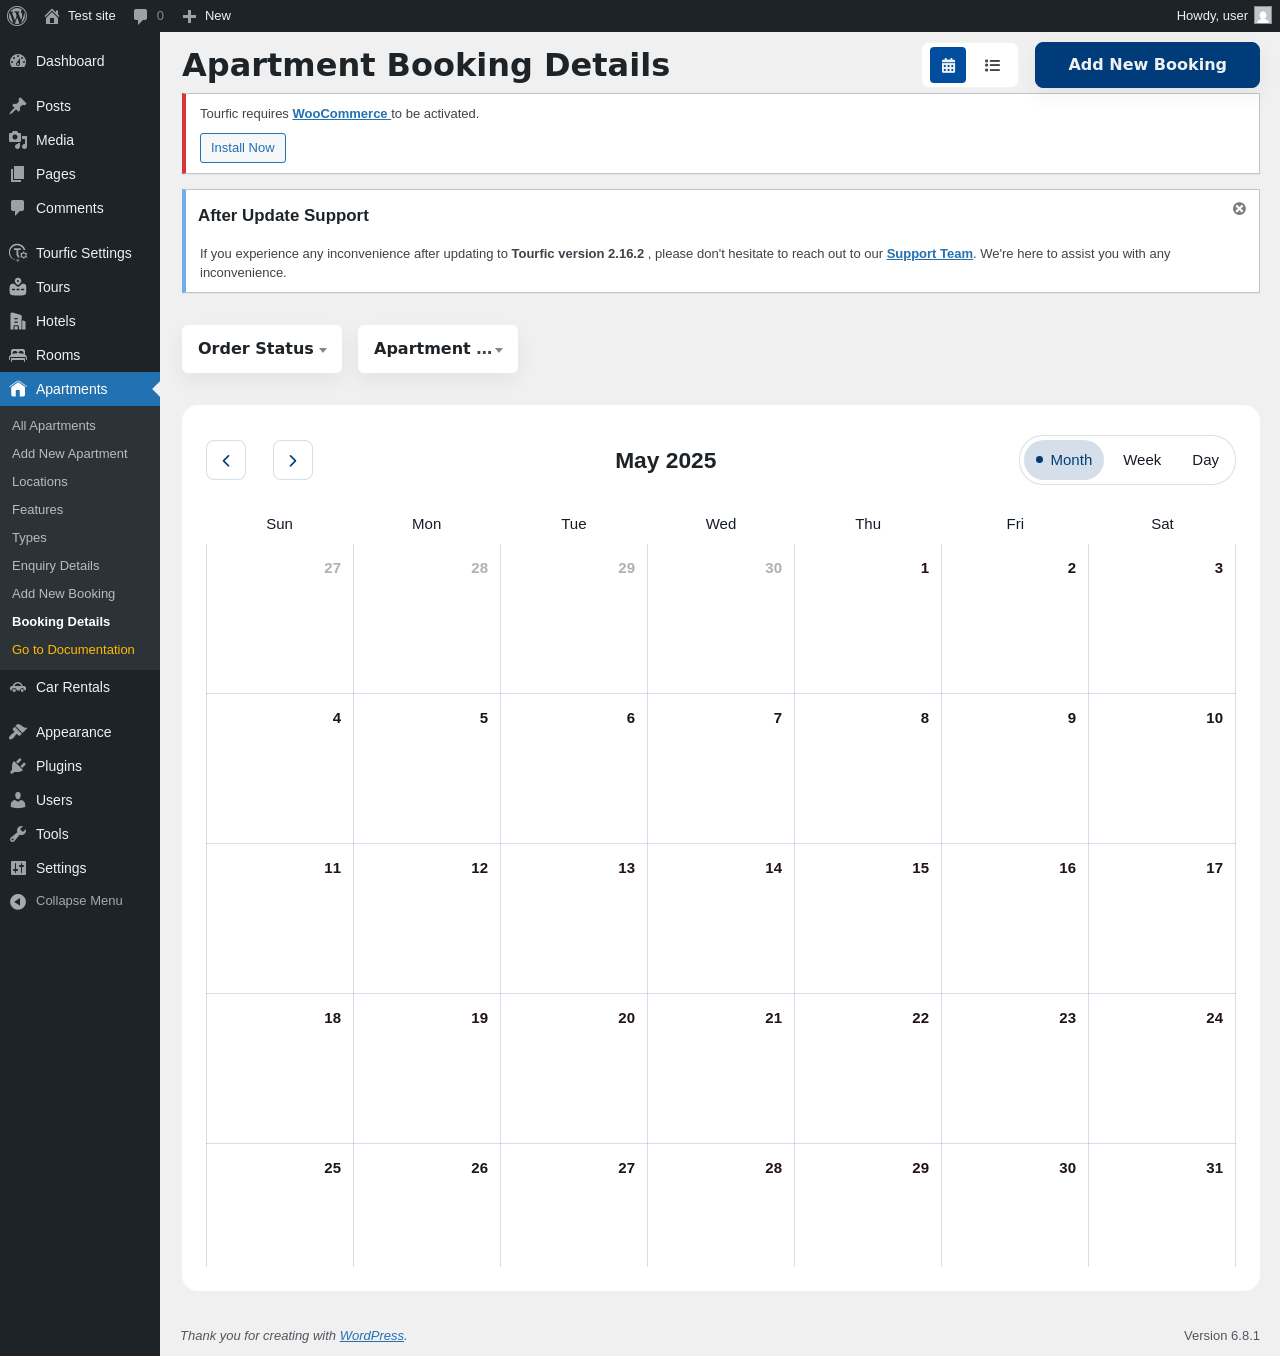Image resolution: width=1280 pixels, height=1356 pixels.
Task: Open WordPress logo menu in admin bar
Action: pyautogui.click(x=17, y=16)
